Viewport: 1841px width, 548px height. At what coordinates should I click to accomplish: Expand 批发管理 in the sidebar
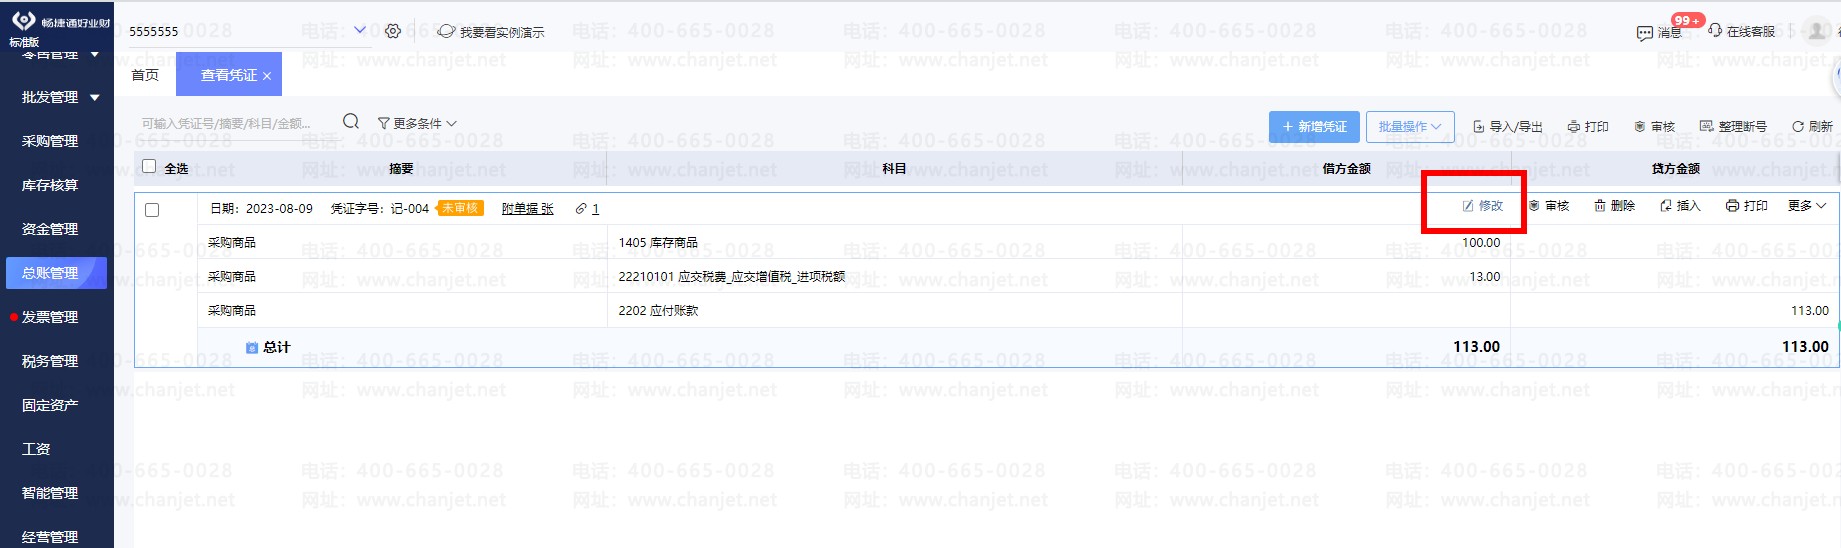click(60, 97)
